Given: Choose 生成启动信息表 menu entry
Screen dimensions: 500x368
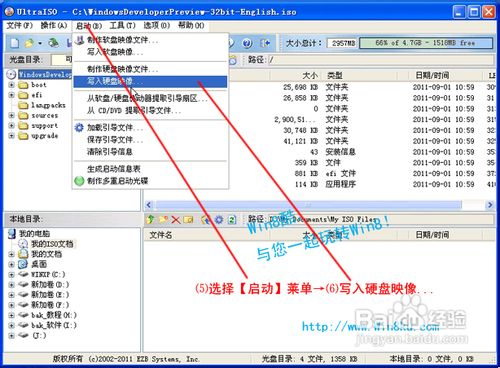Looking at the screenshot, I should 150,169.
